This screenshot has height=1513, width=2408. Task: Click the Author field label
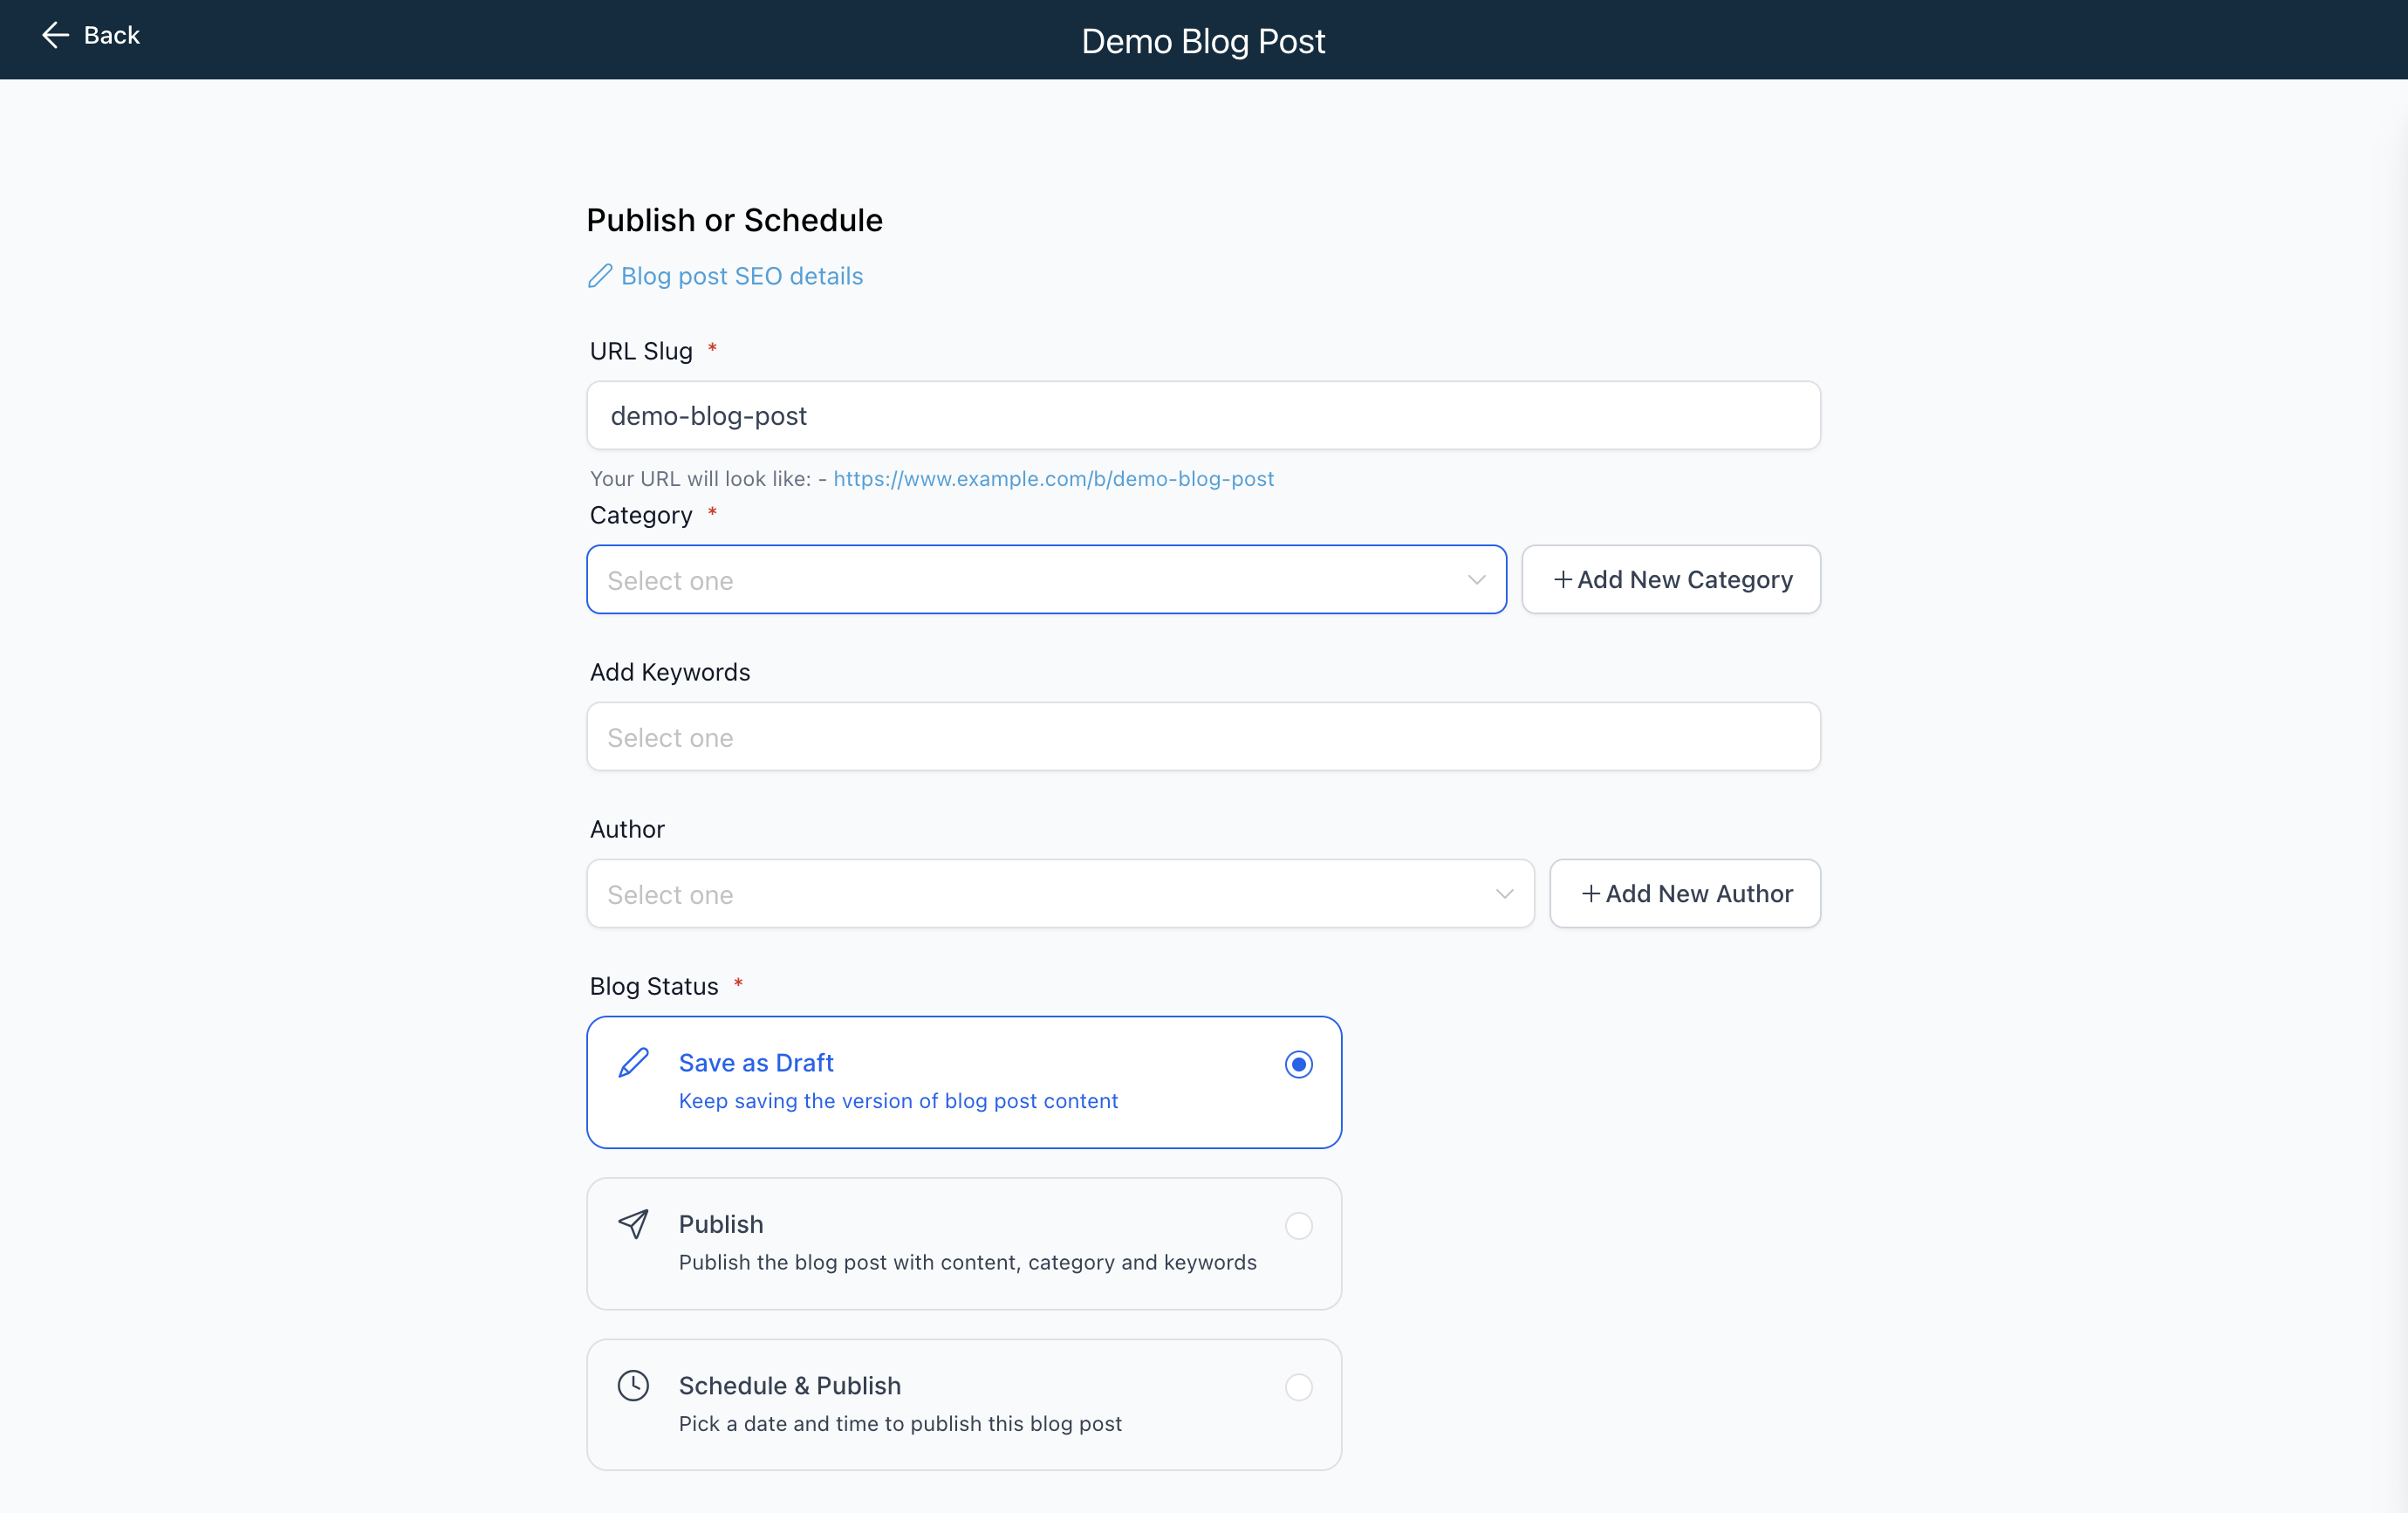pos(627,829)
